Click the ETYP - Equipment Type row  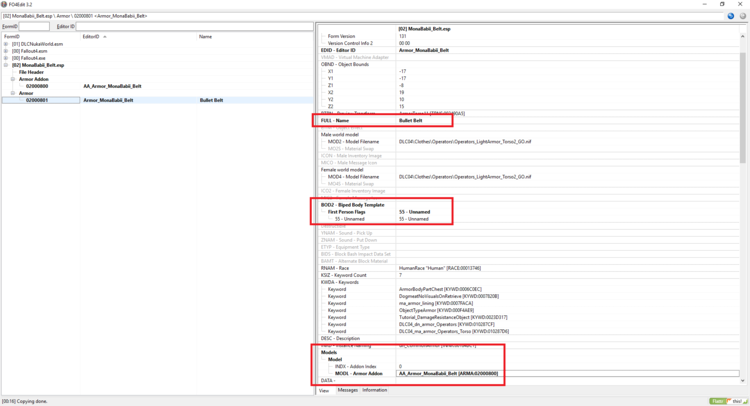529,247
